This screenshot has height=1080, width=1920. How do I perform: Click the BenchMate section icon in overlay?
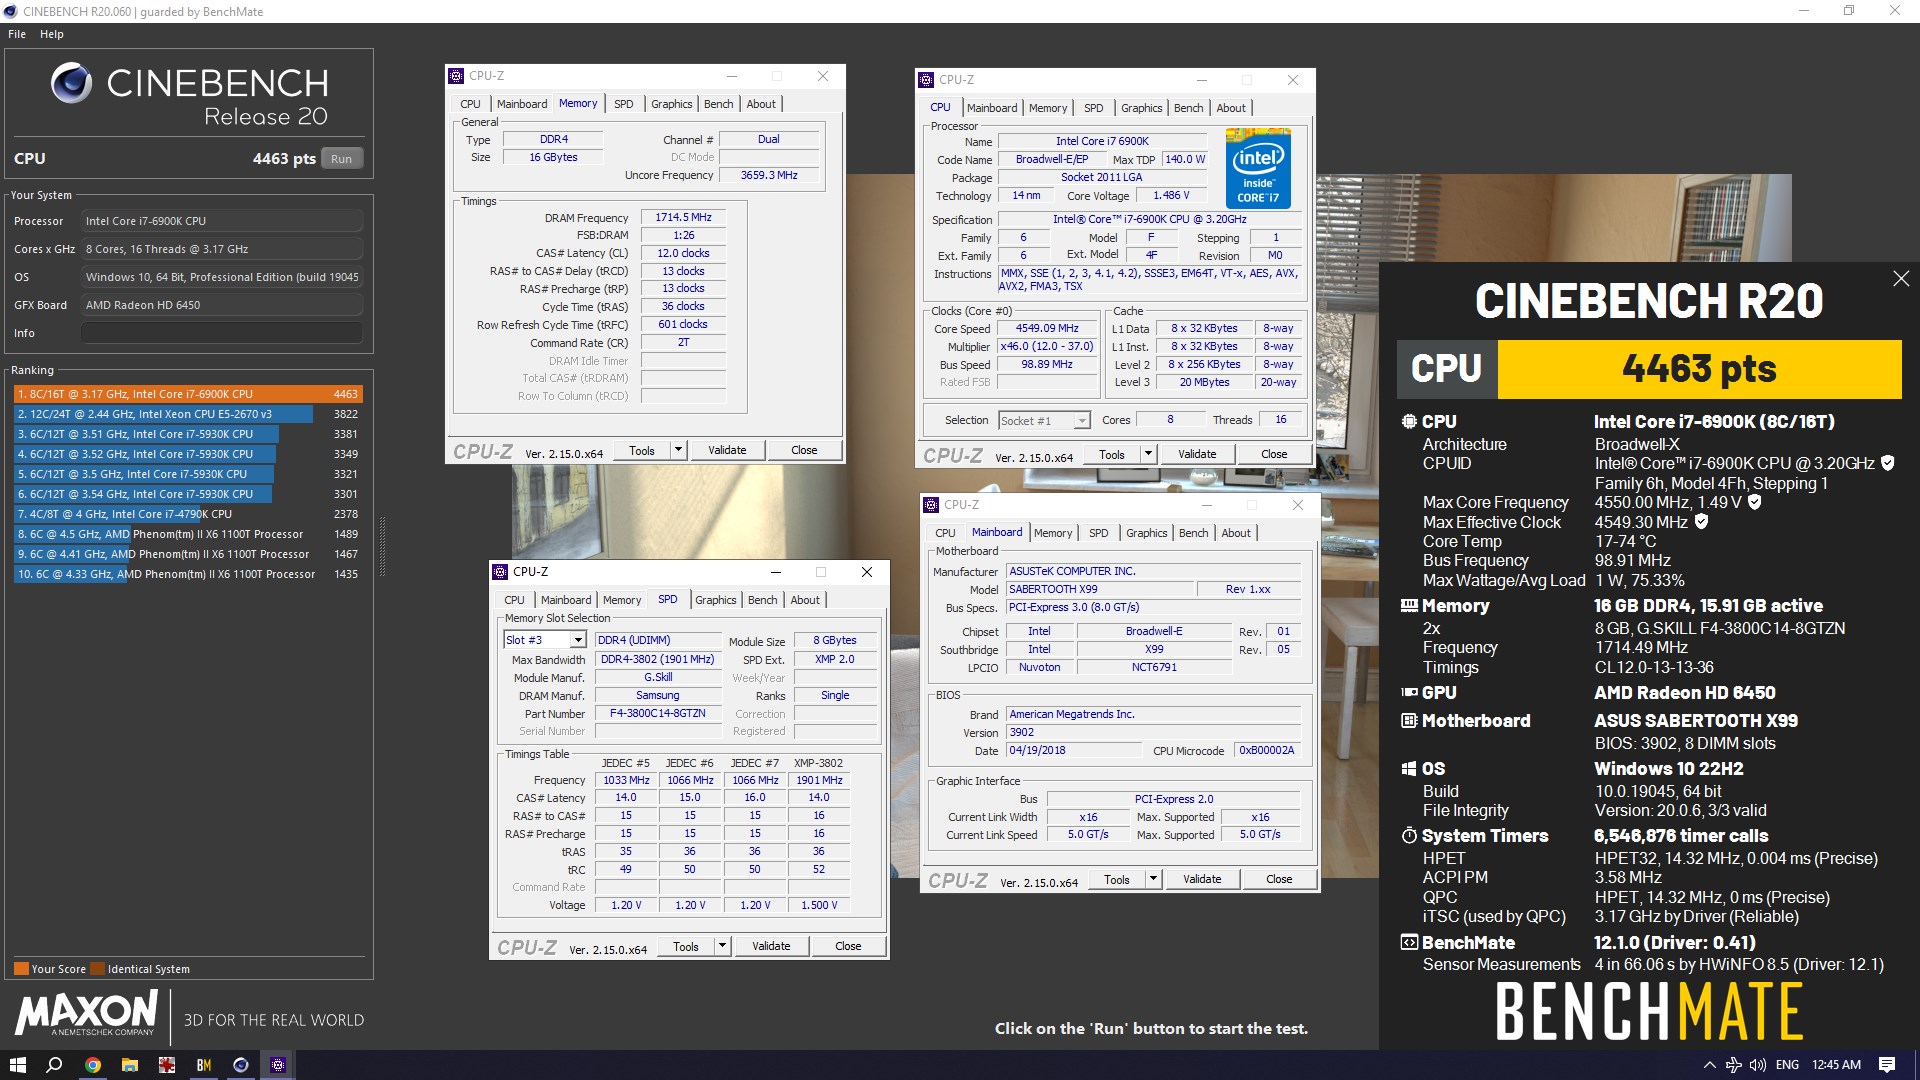coord(1409,942)
